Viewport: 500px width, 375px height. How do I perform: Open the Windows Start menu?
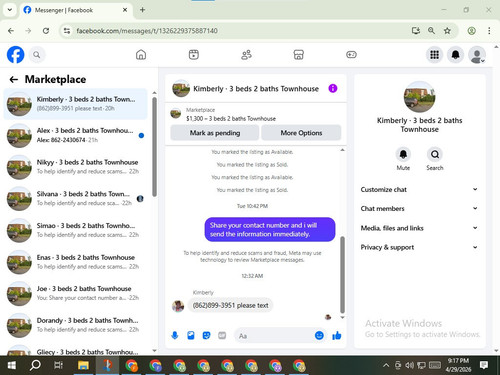(12, 365)
